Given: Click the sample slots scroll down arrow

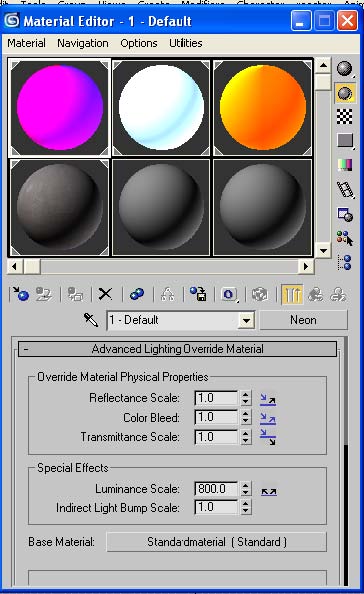Looking at the screenshot, I should point(323,250).
